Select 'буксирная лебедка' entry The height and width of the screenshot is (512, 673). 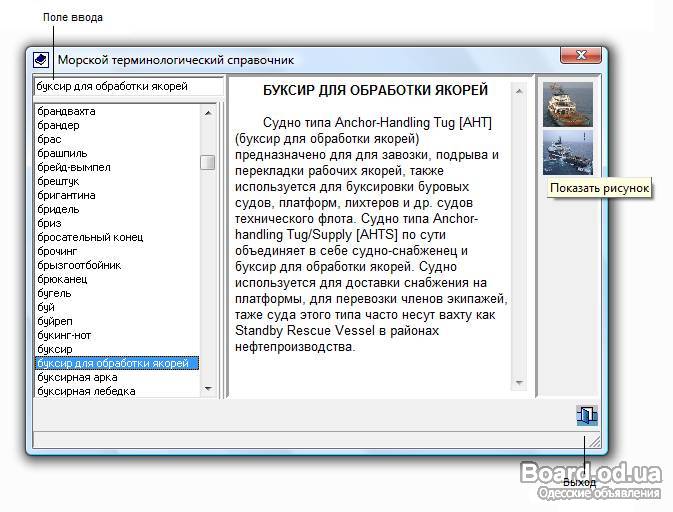point(83,392)
